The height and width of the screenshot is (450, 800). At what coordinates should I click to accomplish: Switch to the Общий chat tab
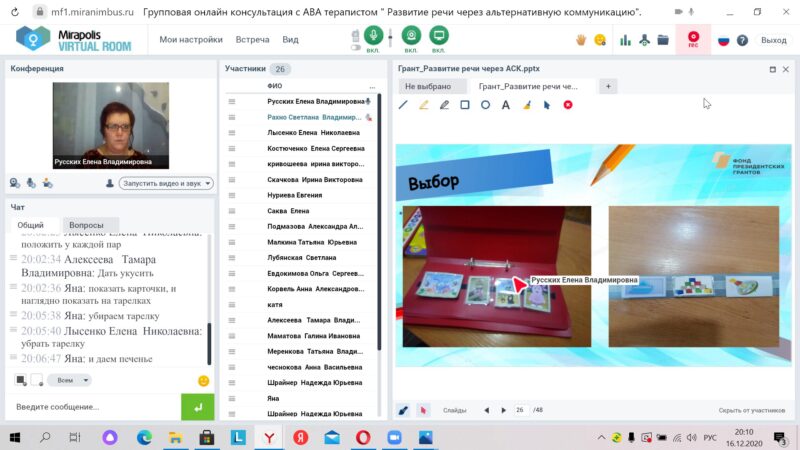tap(31, 225)
